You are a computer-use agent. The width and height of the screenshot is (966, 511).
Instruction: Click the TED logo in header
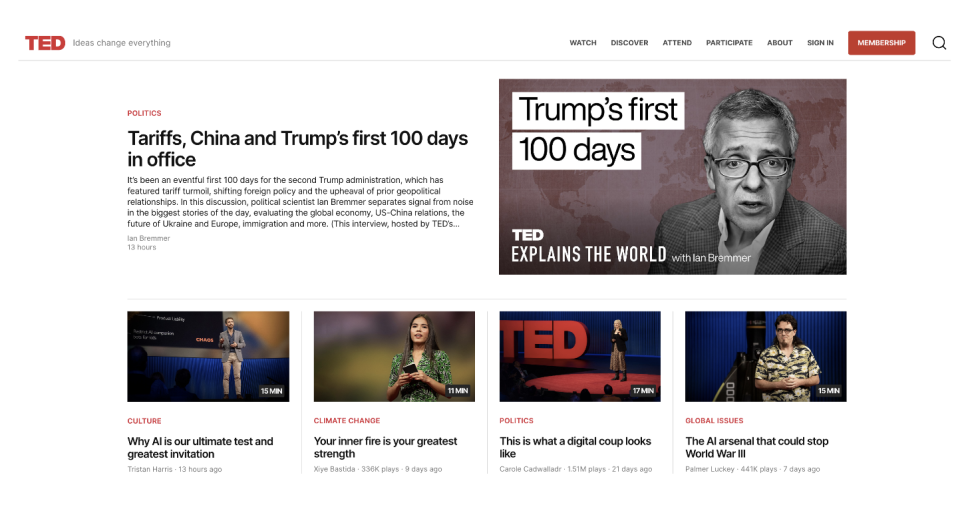(x=45, y=43)
